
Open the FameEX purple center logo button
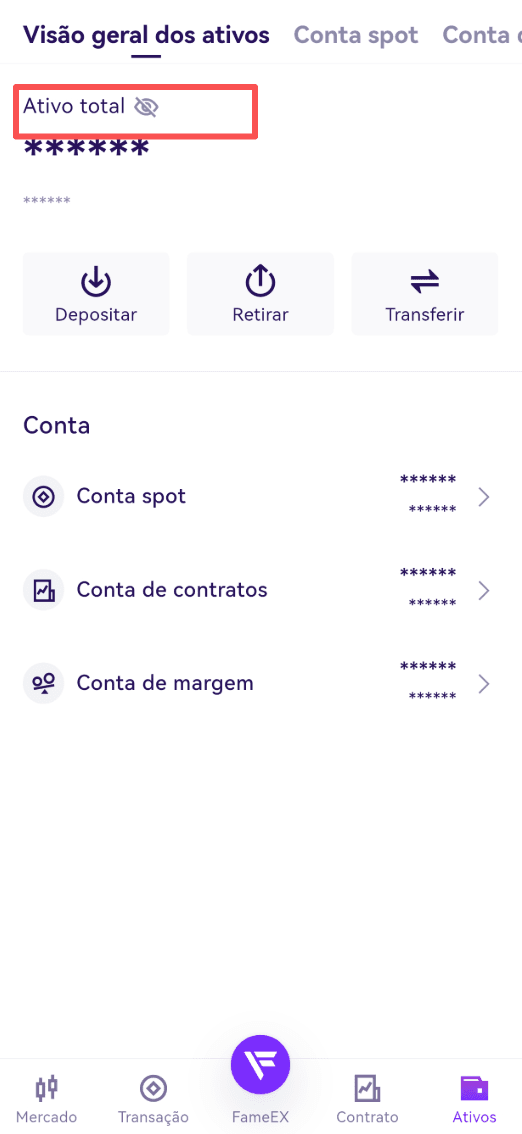260,1065
